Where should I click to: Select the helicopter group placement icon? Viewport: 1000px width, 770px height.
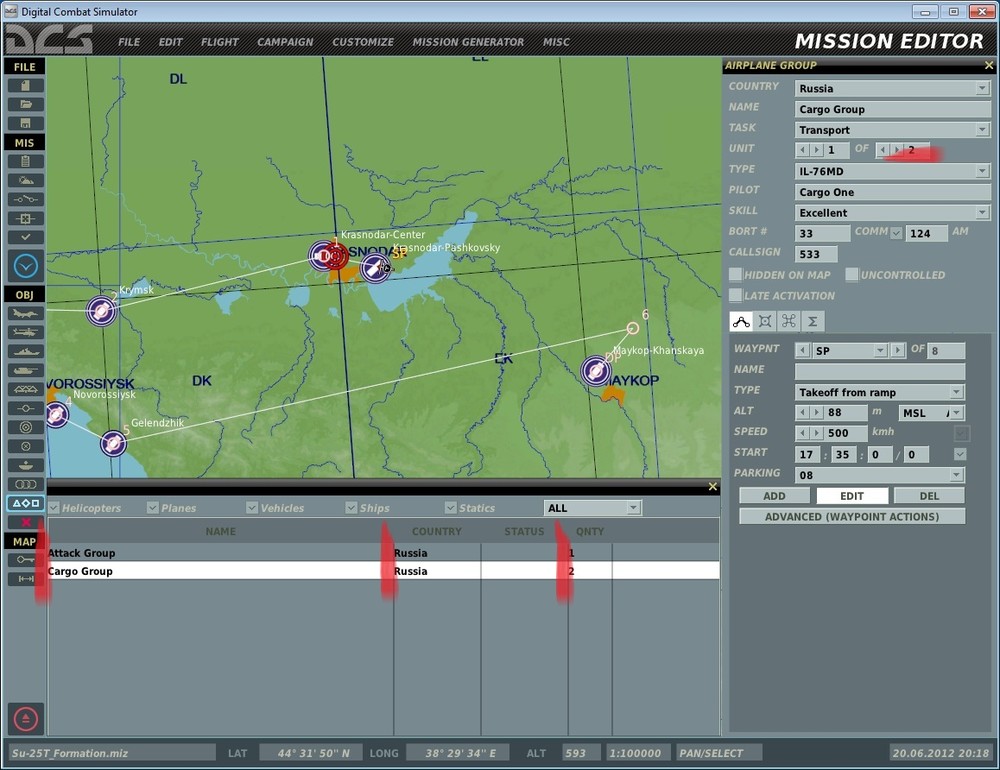tap(25, 332)
